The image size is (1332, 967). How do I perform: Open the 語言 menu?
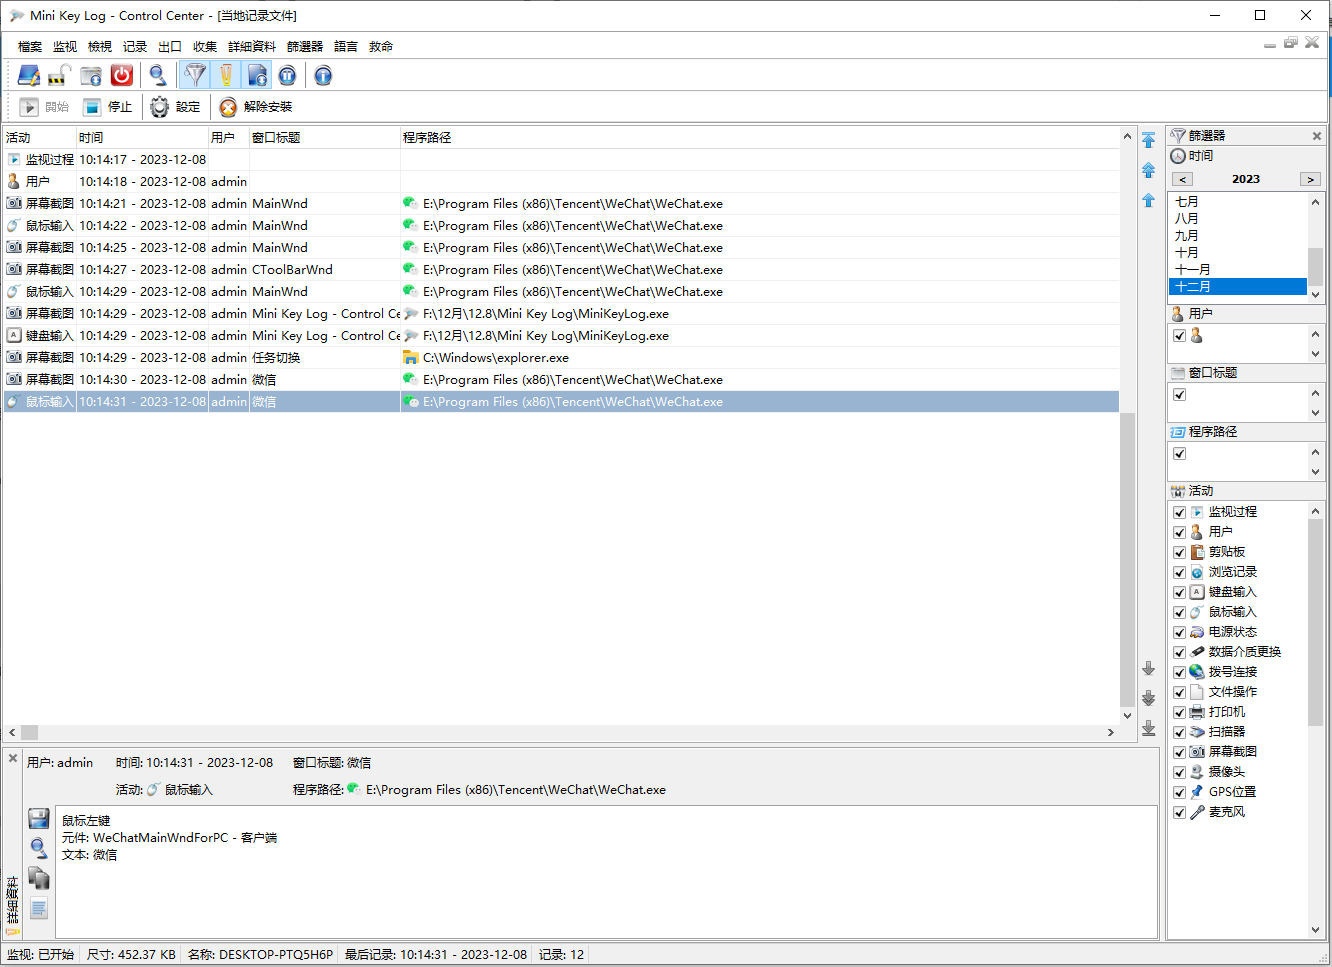point(346,46)
